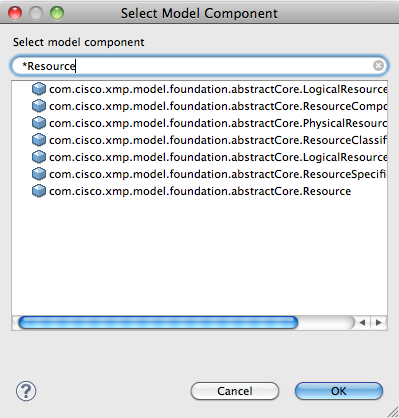Click the cube icon next to PhysicalResourc entry

39,123
